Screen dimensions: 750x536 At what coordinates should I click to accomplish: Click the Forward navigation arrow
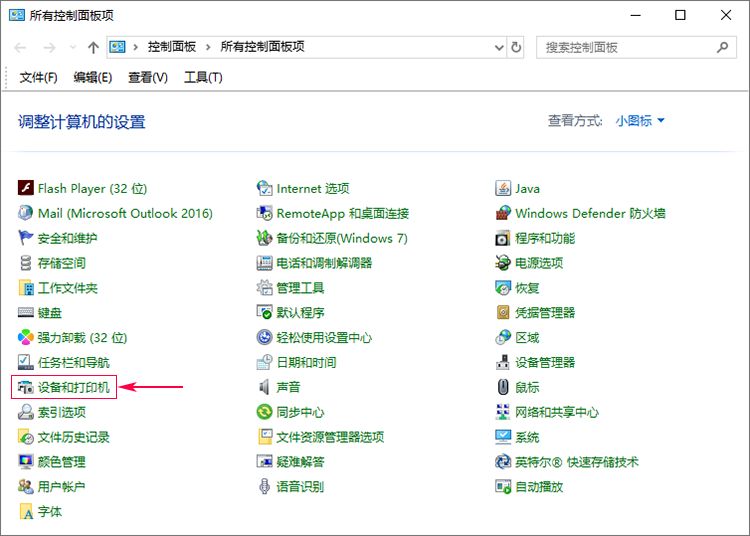tap(49, 47)
